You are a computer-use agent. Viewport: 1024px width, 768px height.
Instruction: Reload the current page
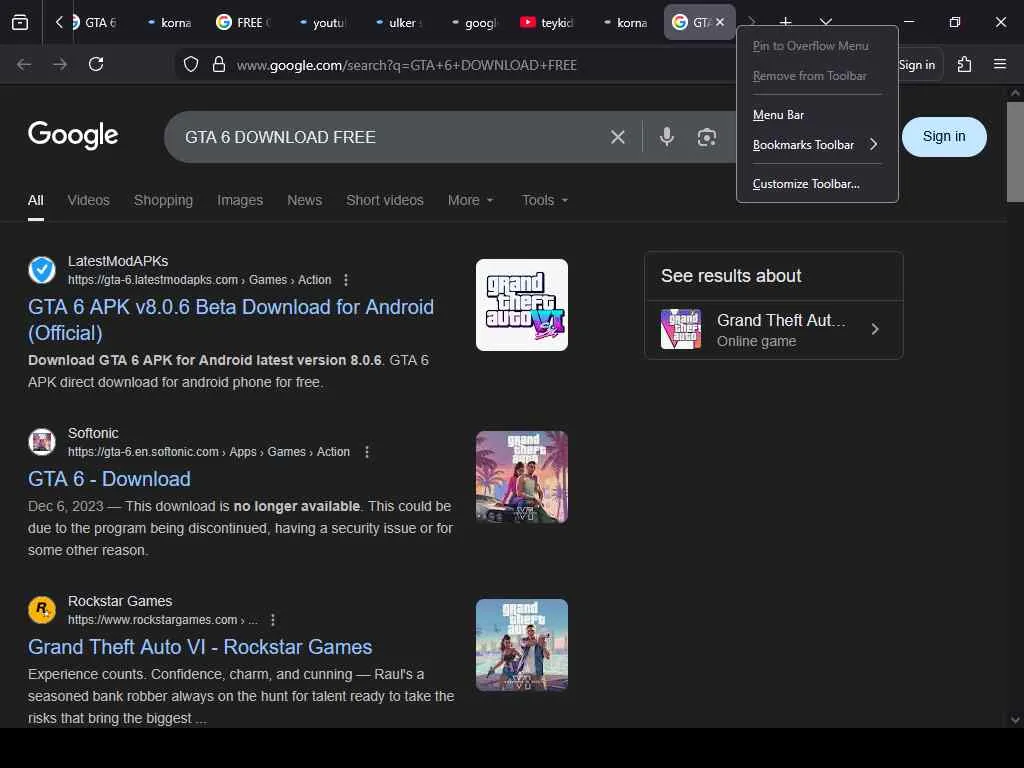click(x=96, y=64)
